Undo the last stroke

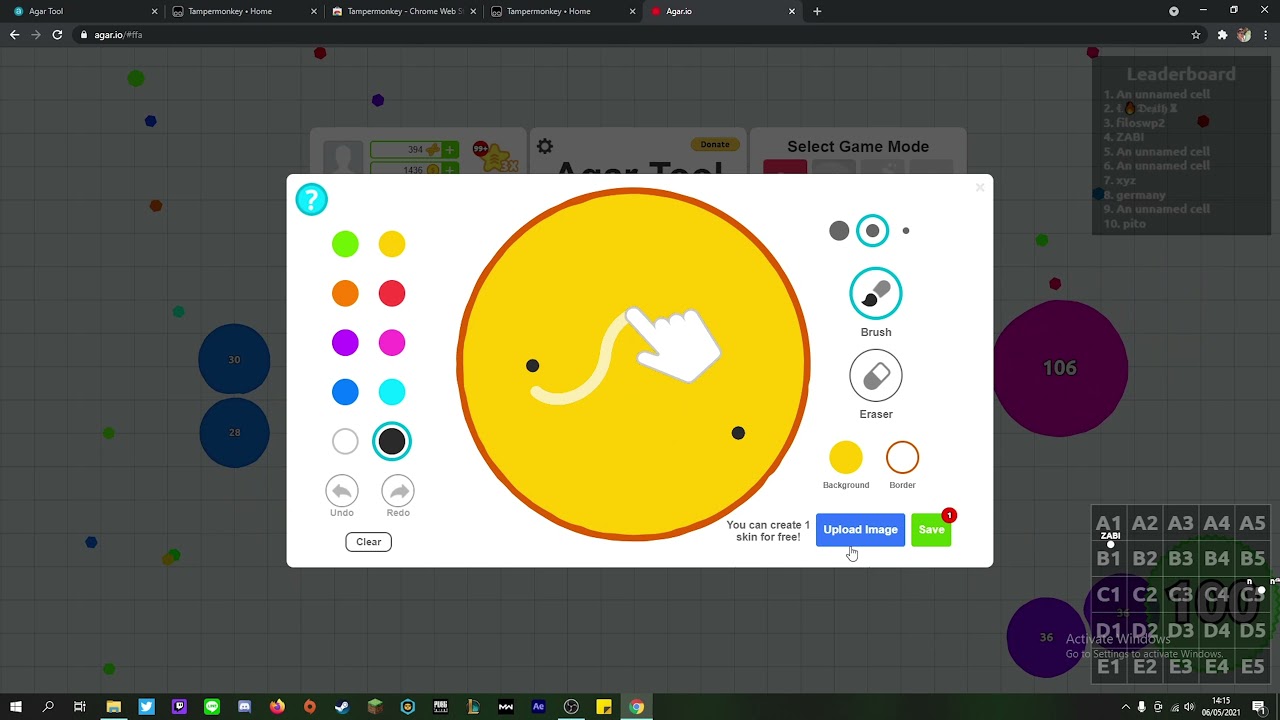click(x=342, y=491)
